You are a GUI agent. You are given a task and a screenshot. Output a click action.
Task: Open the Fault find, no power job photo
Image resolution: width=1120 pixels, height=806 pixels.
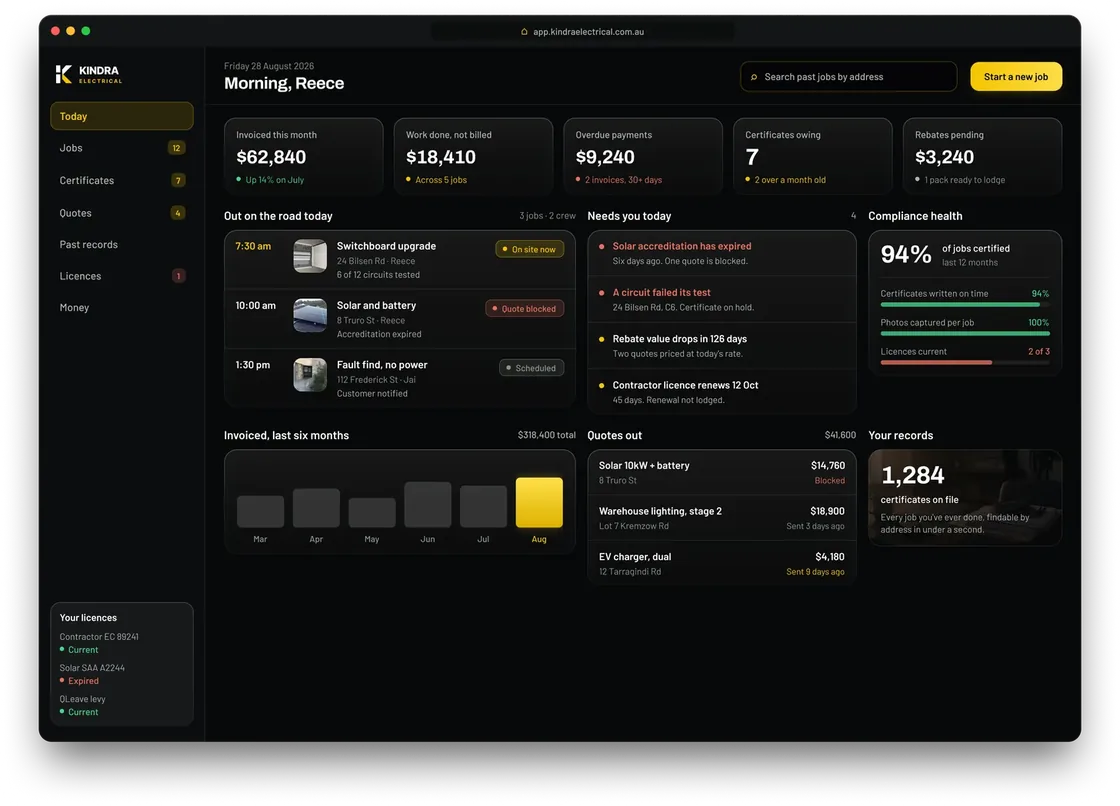coord(310,374)
